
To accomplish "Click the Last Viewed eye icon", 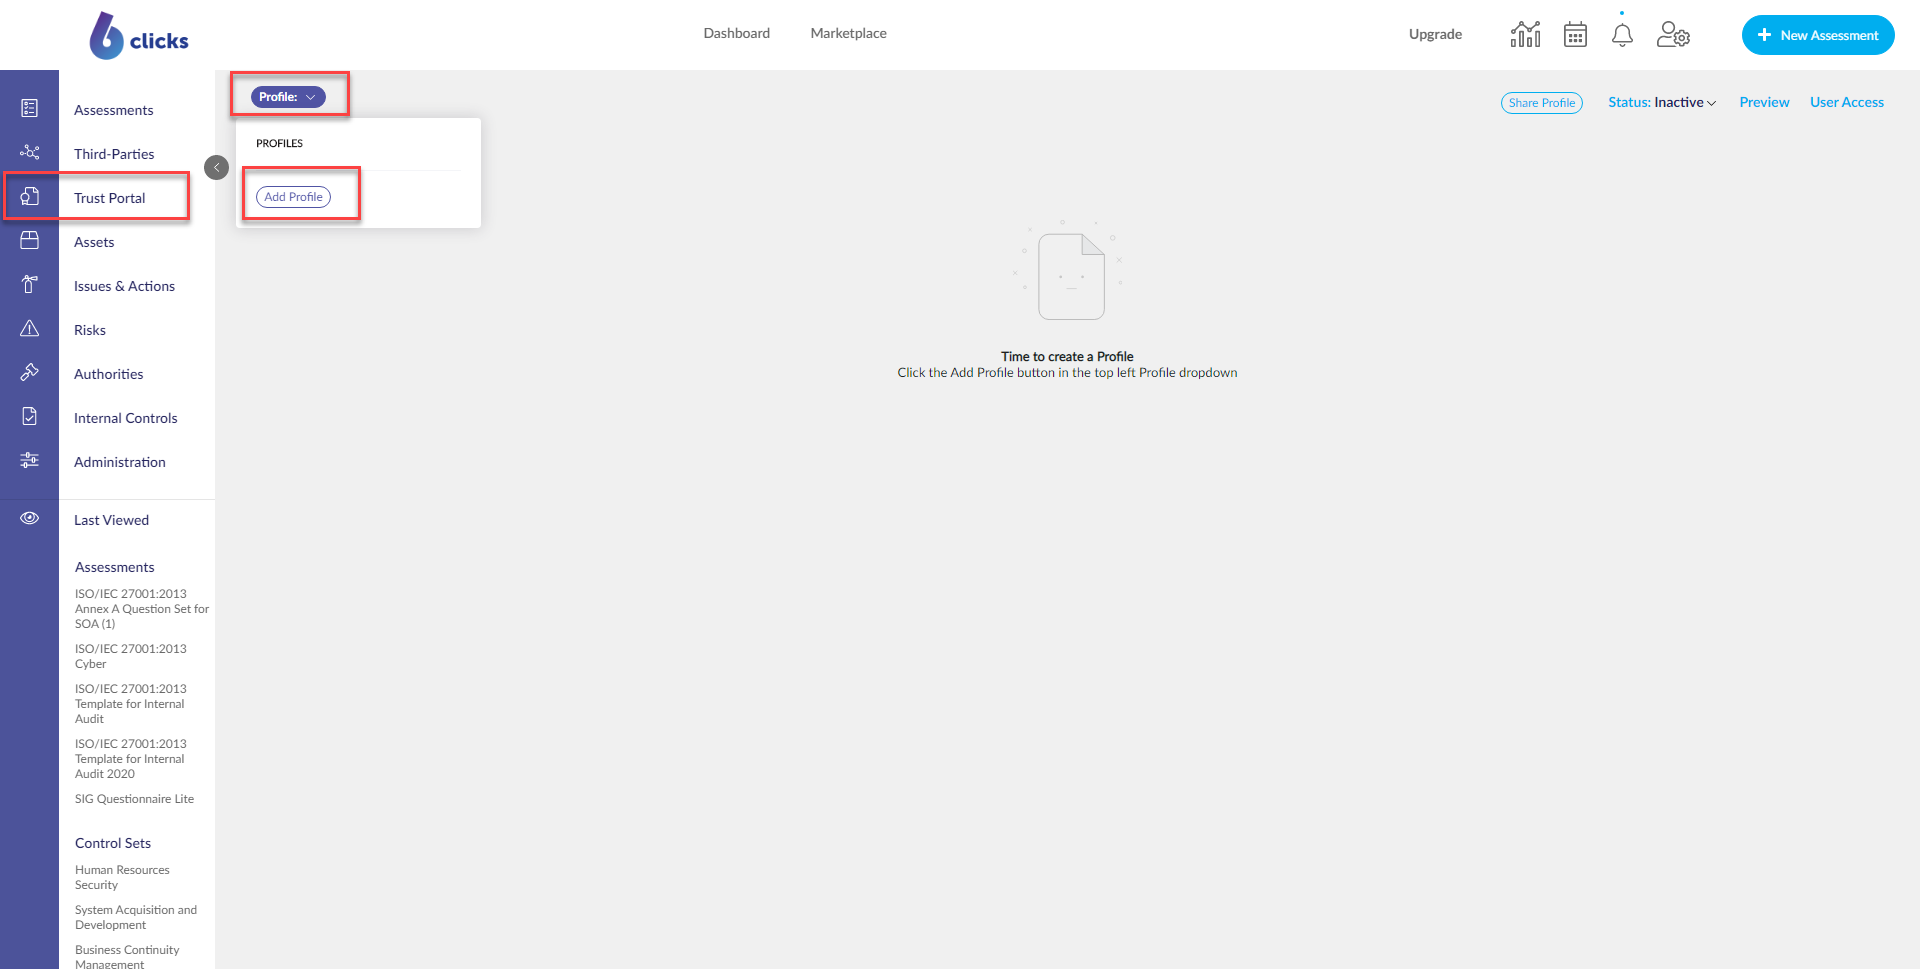I will pos(30,518).
